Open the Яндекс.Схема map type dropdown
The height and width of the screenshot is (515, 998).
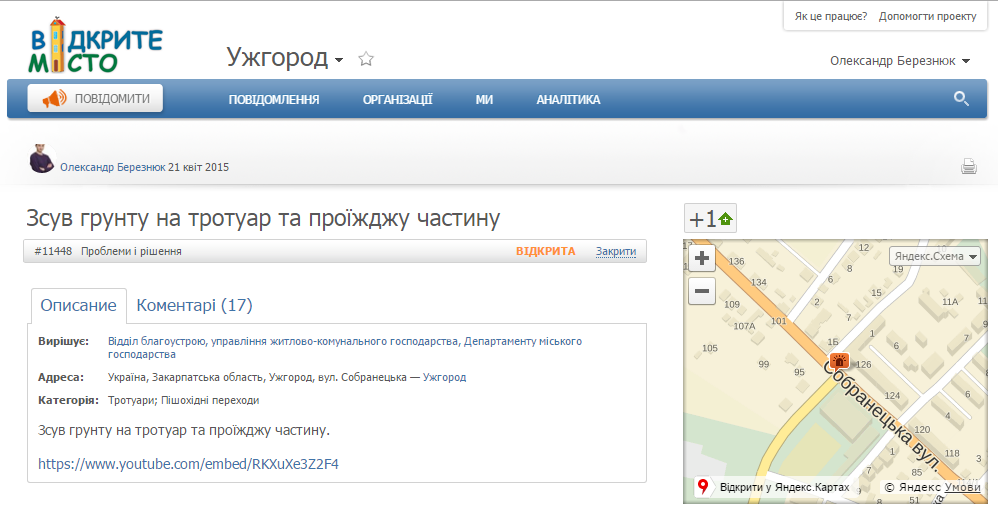pyautogui.click(x=935, y=256)
